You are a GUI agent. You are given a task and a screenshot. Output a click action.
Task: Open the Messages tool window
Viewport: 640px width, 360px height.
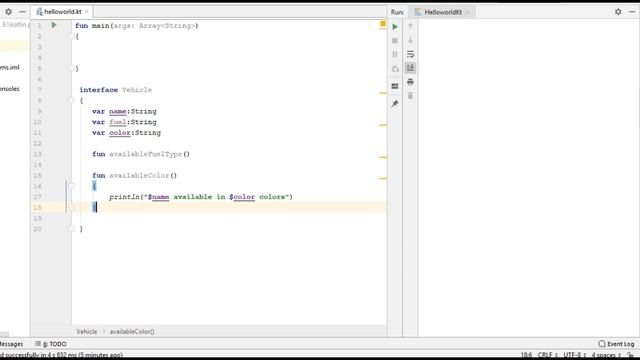click(x=11, y=344)
